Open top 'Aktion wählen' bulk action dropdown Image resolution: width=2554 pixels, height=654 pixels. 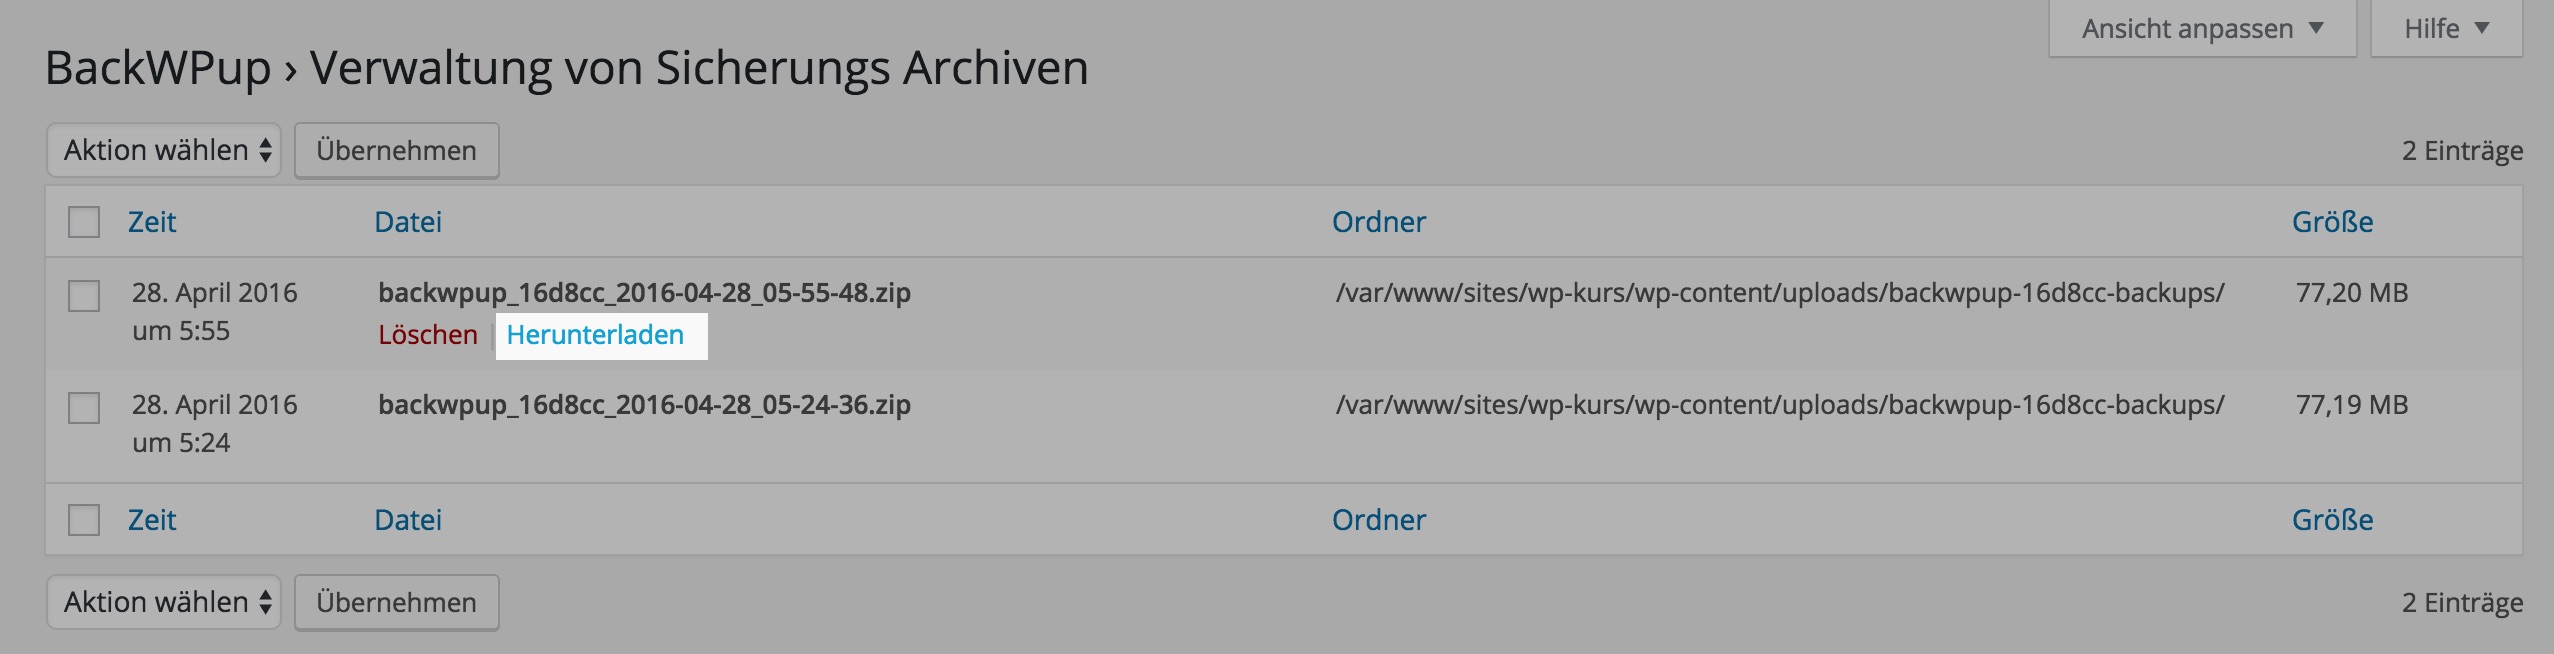point(165,151)
